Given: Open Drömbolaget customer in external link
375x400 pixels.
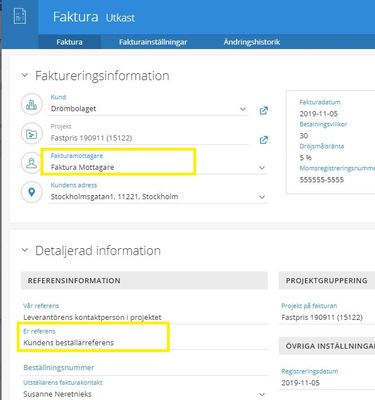Looking at the screenshot, I should click(x=264, y=111).
